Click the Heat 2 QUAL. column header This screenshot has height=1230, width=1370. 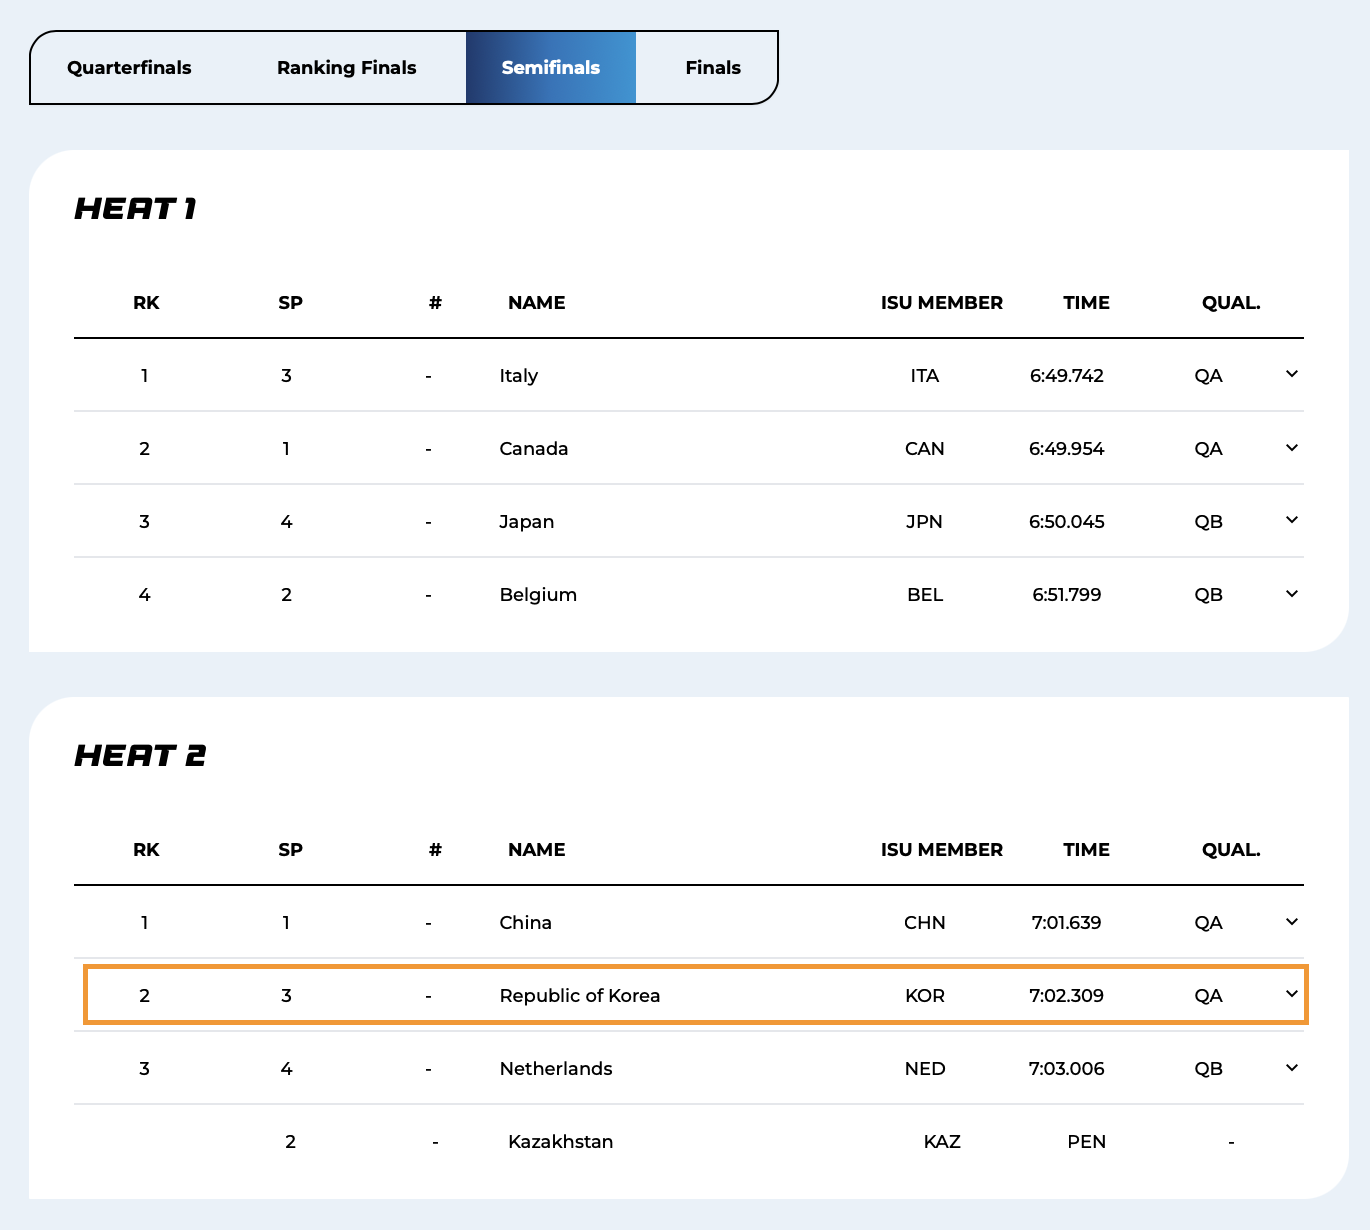coord(1230,850)
